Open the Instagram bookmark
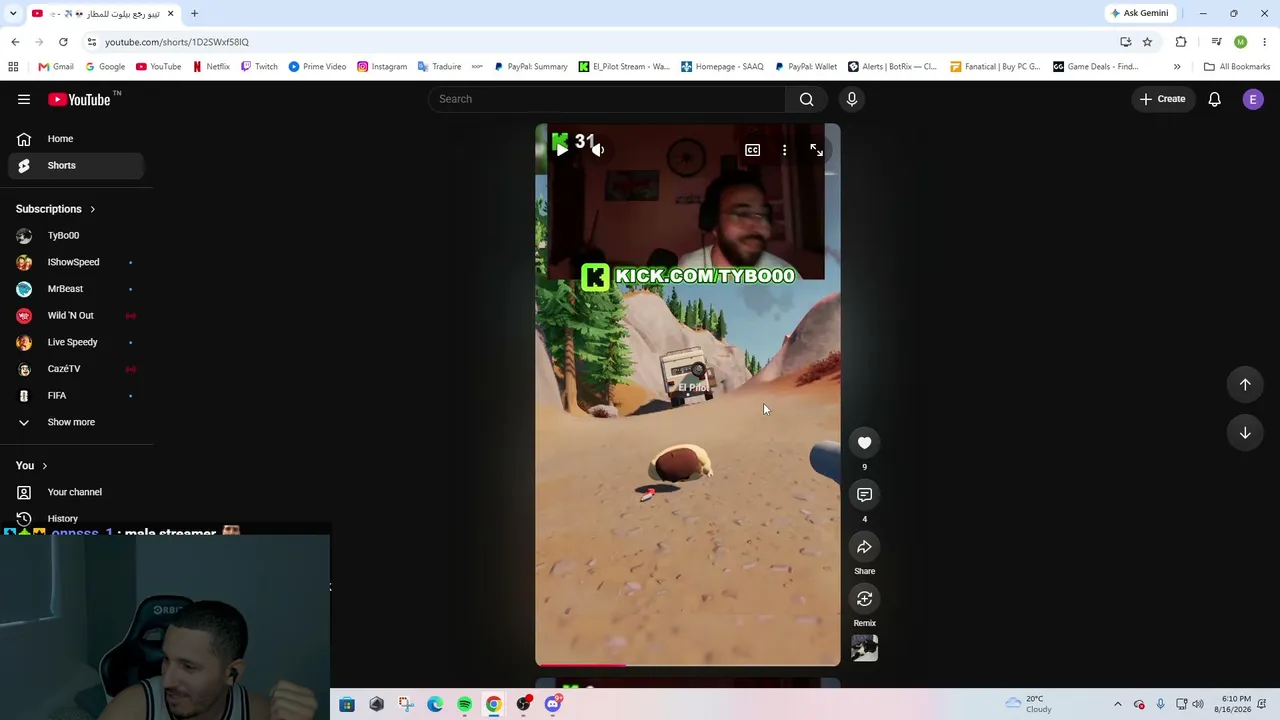This screenshot has height=720, width=1280. [382, 67]
